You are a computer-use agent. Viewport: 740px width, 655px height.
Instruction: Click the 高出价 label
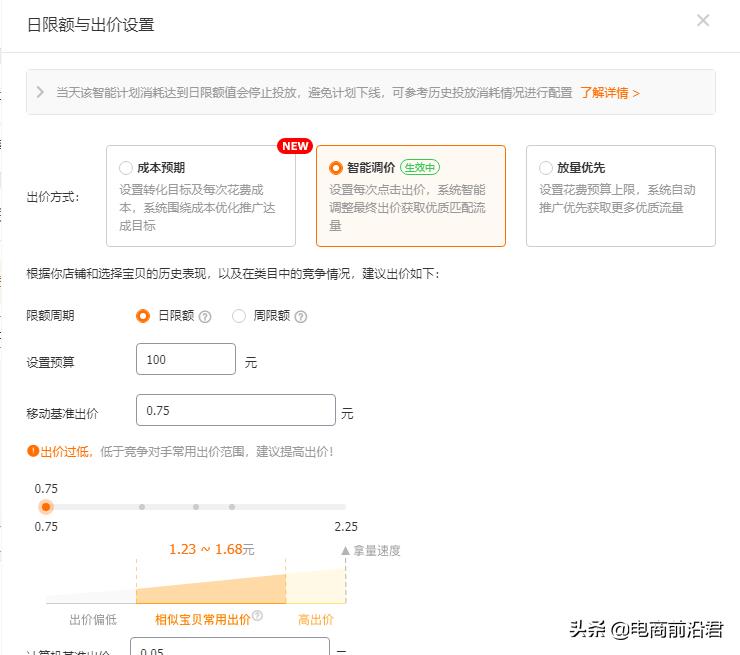[x=316, y=619]
